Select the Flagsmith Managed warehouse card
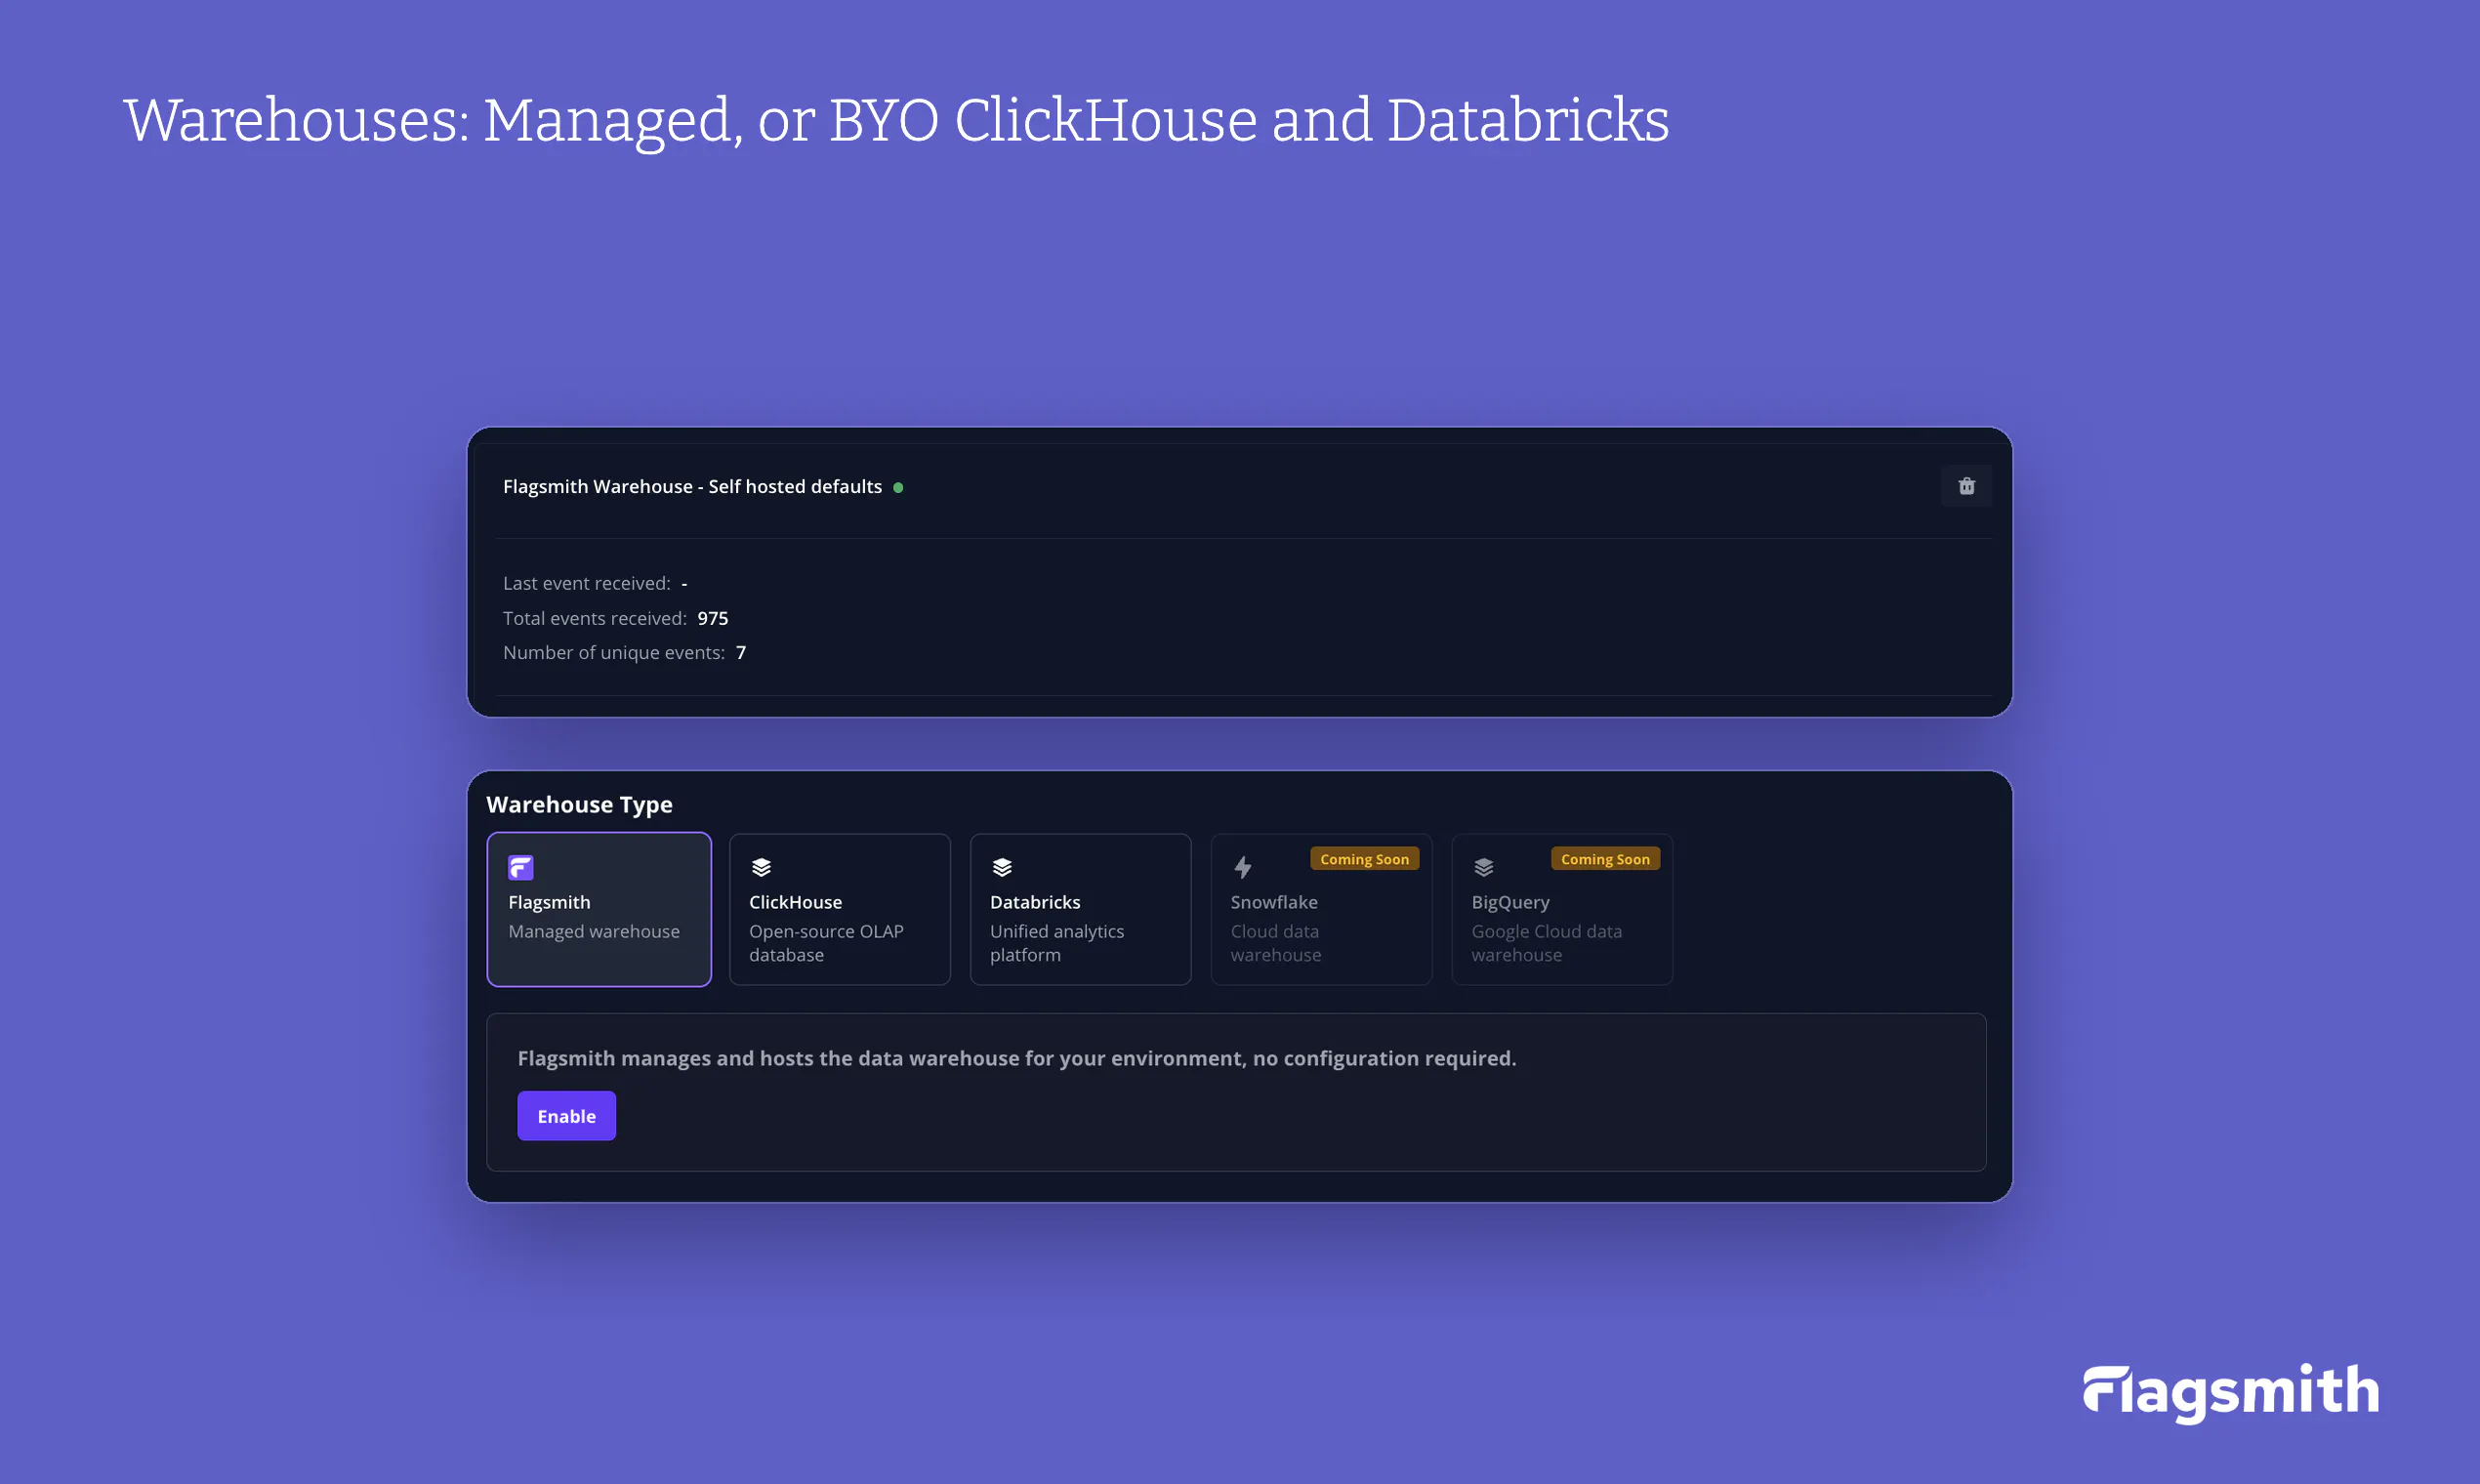This screenshot has height=1484, width=2480. [x=599, y=909]
